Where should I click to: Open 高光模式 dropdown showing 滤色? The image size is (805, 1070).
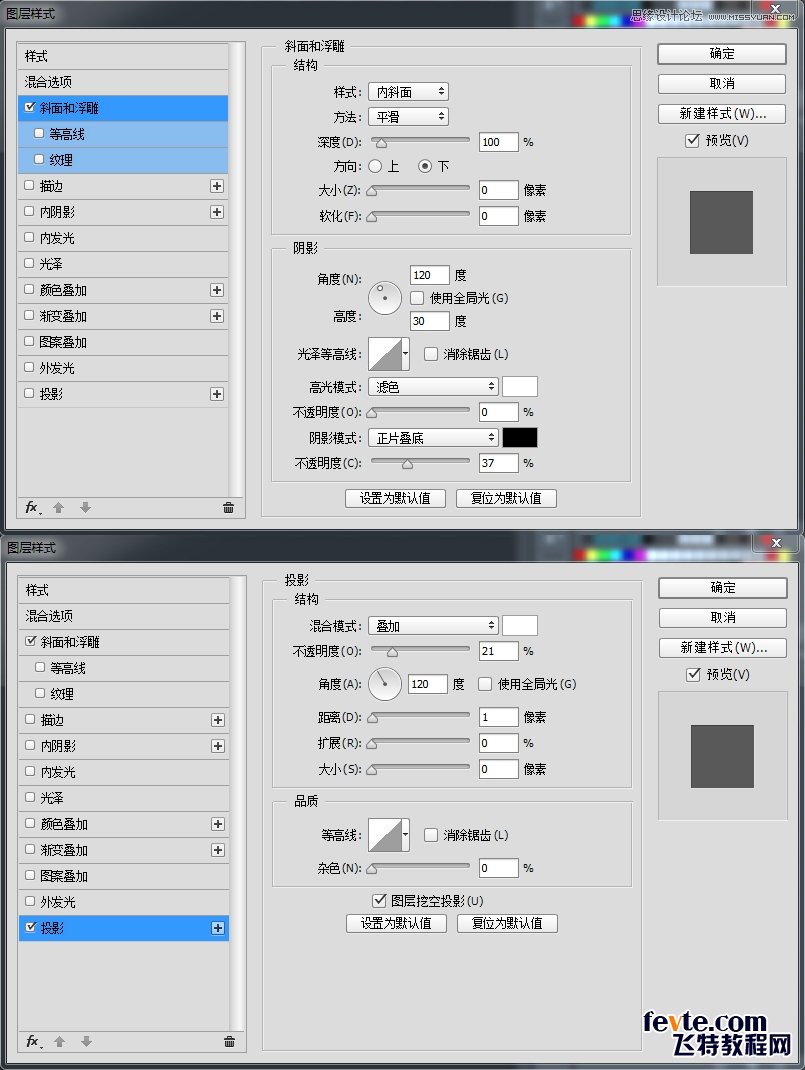[433, 387]
